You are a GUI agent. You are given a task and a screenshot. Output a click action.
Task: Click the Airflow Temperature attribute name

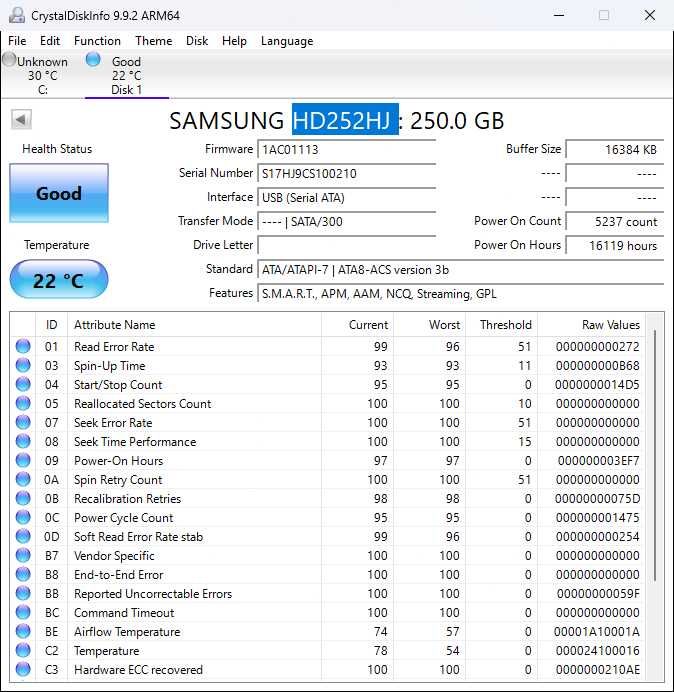[x=127, y=632]
